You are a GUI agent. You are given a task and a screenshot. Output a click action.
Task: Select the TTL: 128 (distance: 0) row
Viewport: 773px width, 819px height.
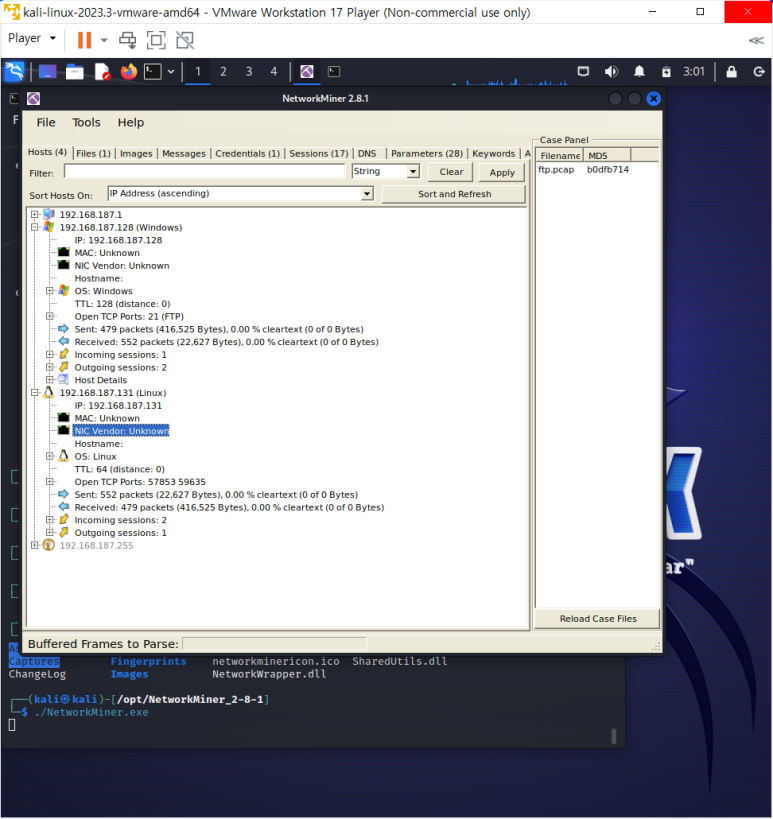click(122, 303)
